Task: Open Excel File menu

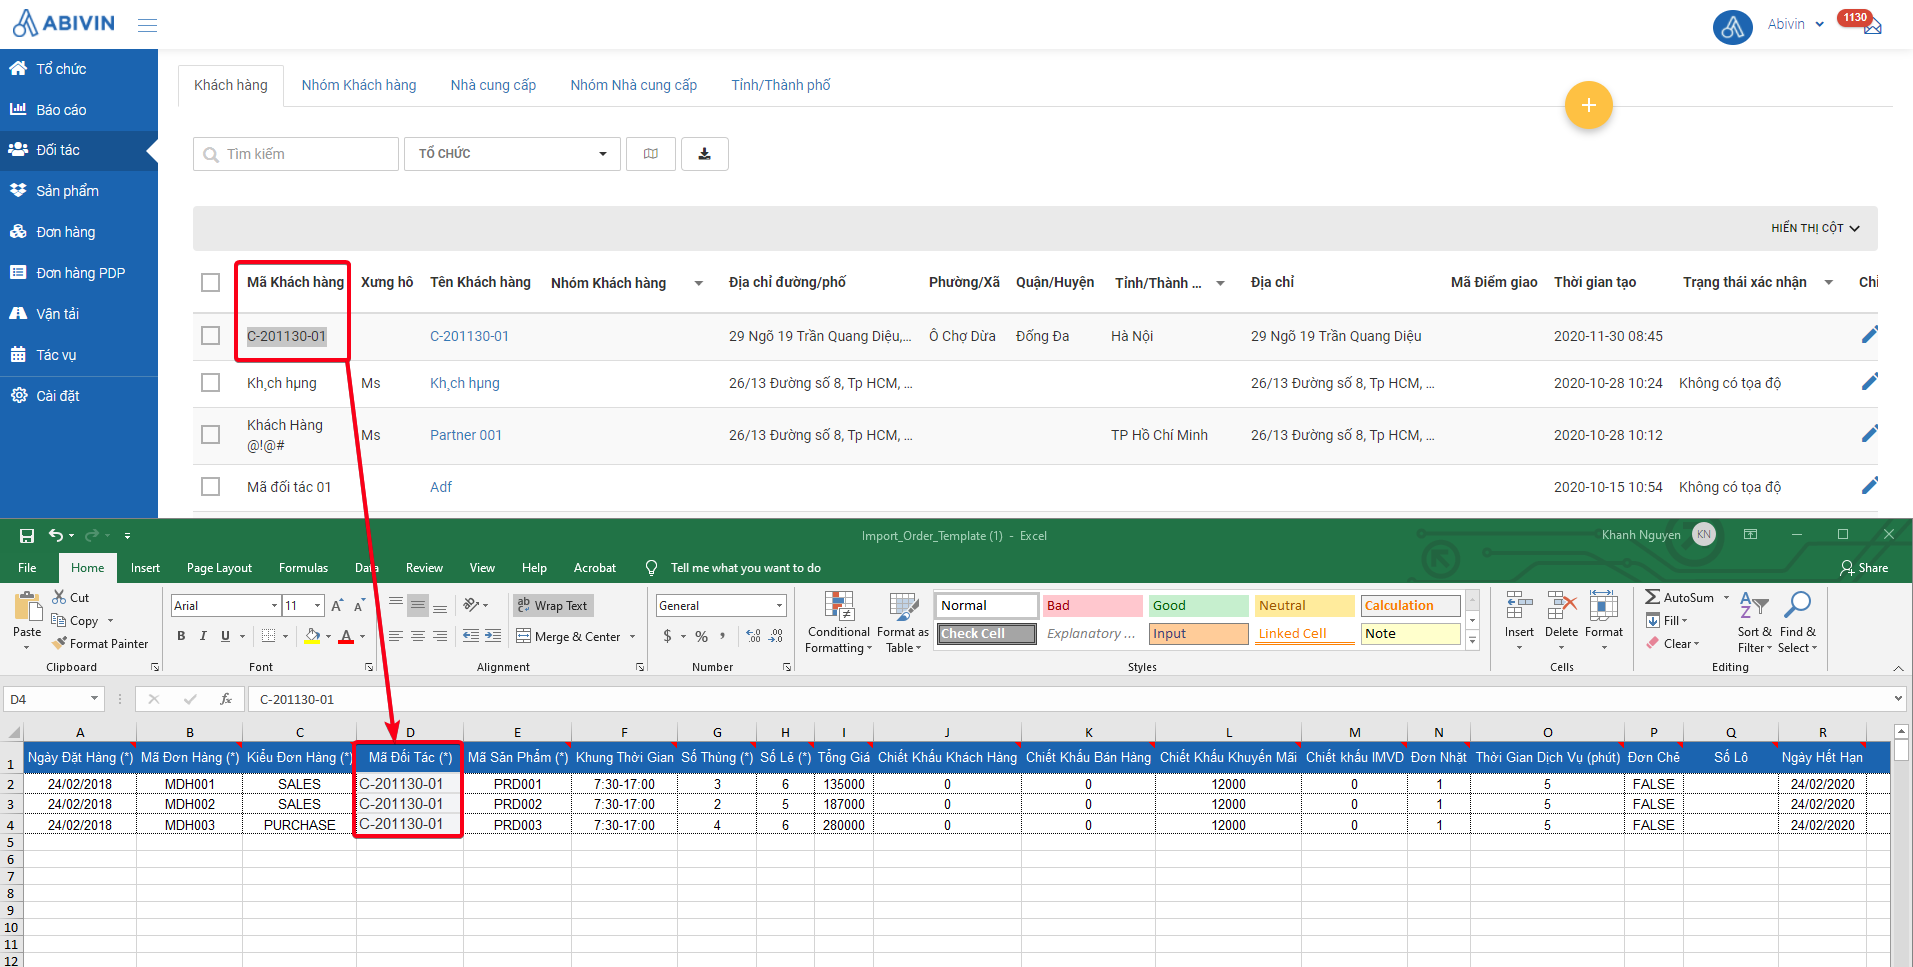Action: click(27, 568)
